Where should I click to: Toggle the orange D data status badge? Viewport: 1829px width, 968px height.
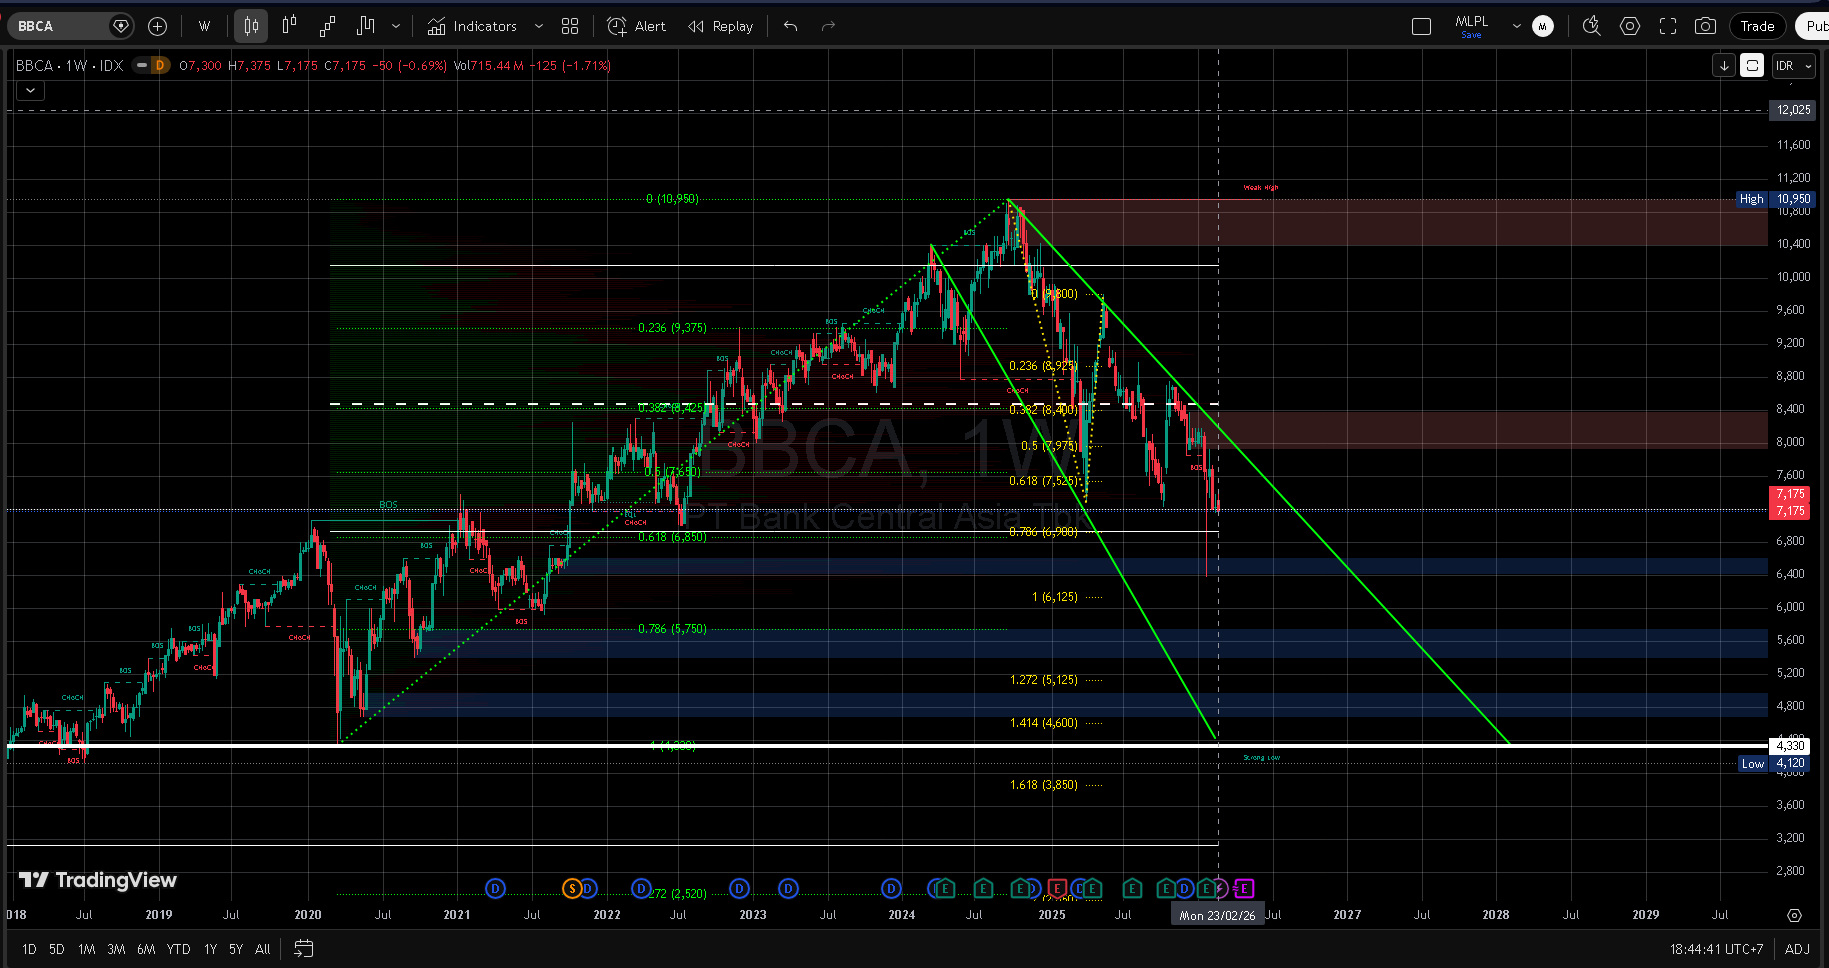pyautogui.click(x=159, y=66)
